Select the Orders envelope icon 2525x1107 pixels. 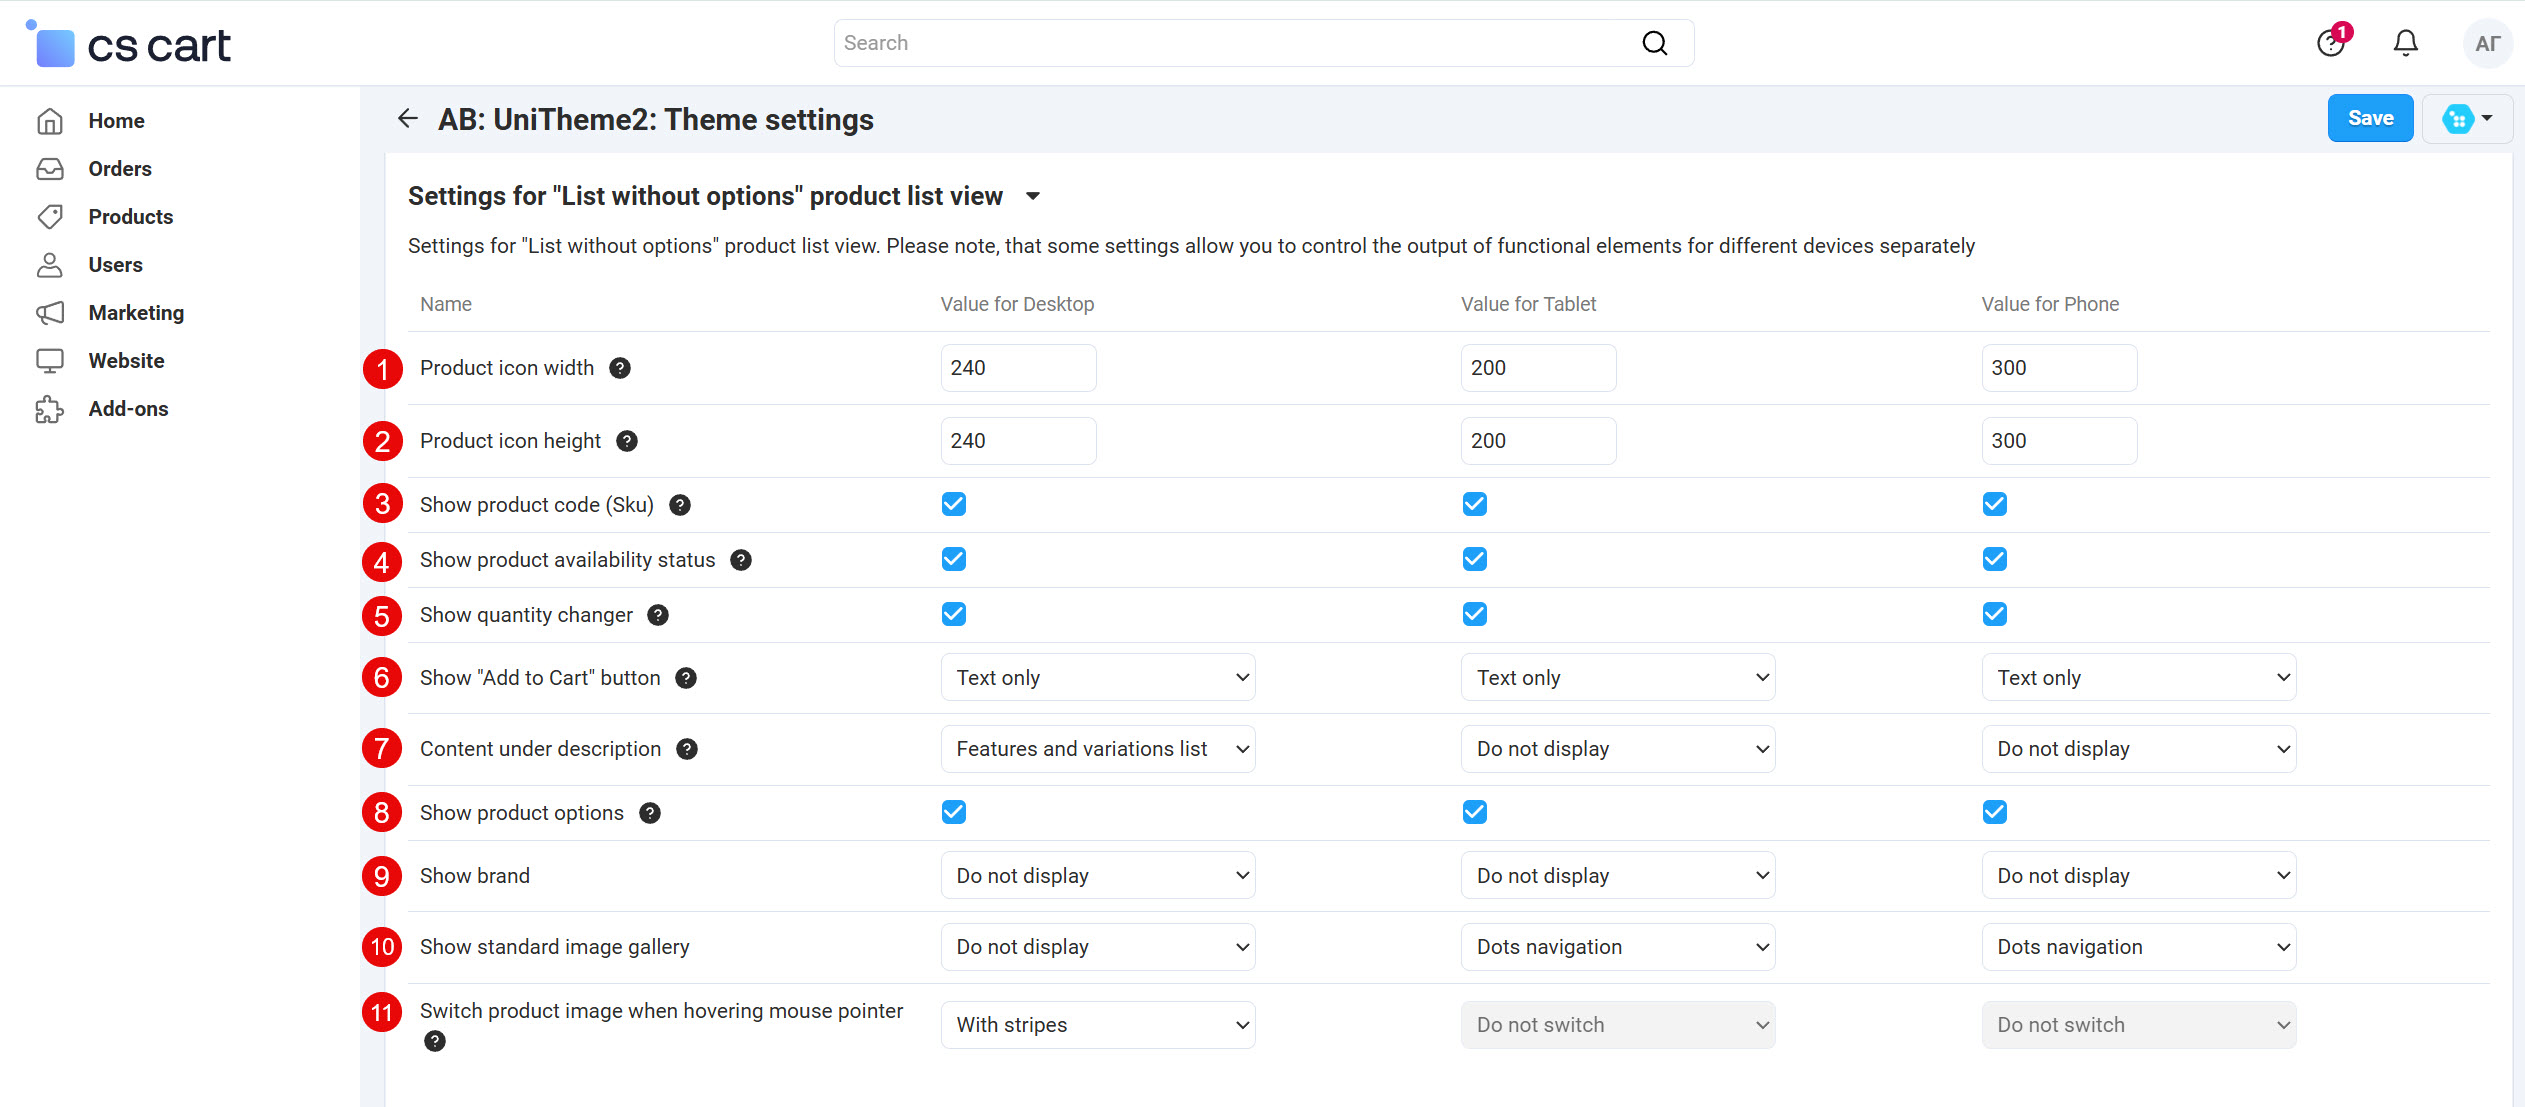point(50,168)
